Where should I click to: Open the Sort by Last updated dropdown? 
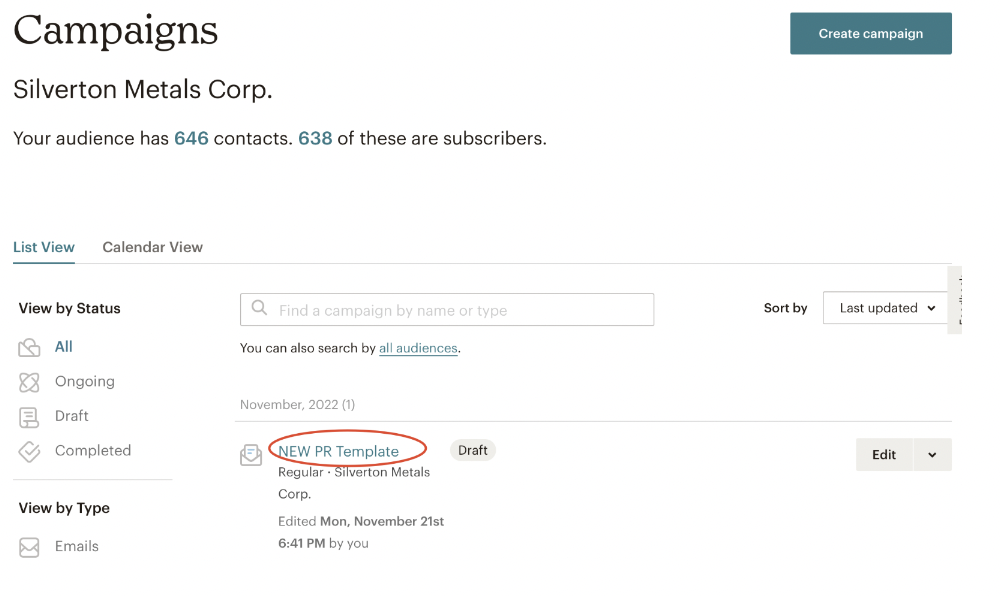click(886, 308)
